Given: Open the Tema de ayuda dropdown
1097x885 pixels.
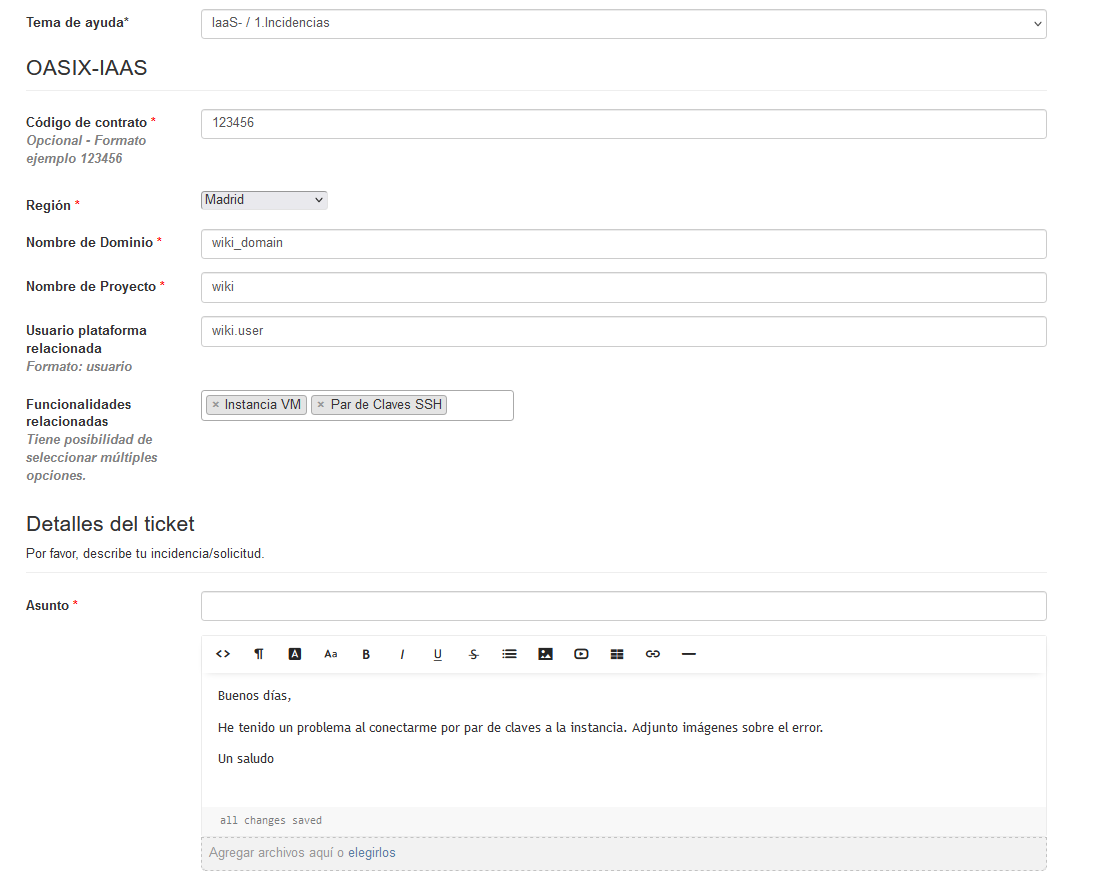Looking at the screenshot, I should click(x=623, y=23).
